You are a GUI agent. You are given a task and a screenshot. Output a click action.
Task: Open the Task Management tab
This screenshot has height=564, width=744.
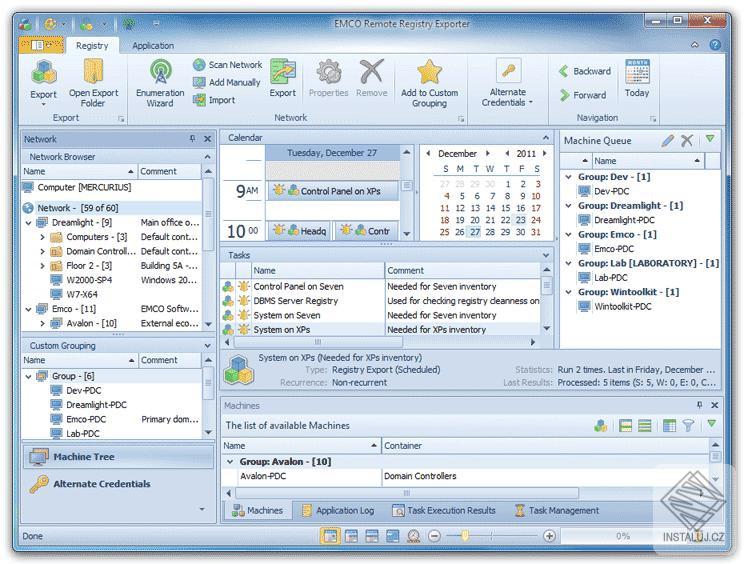pyautogui.click(x=557, y=510)
